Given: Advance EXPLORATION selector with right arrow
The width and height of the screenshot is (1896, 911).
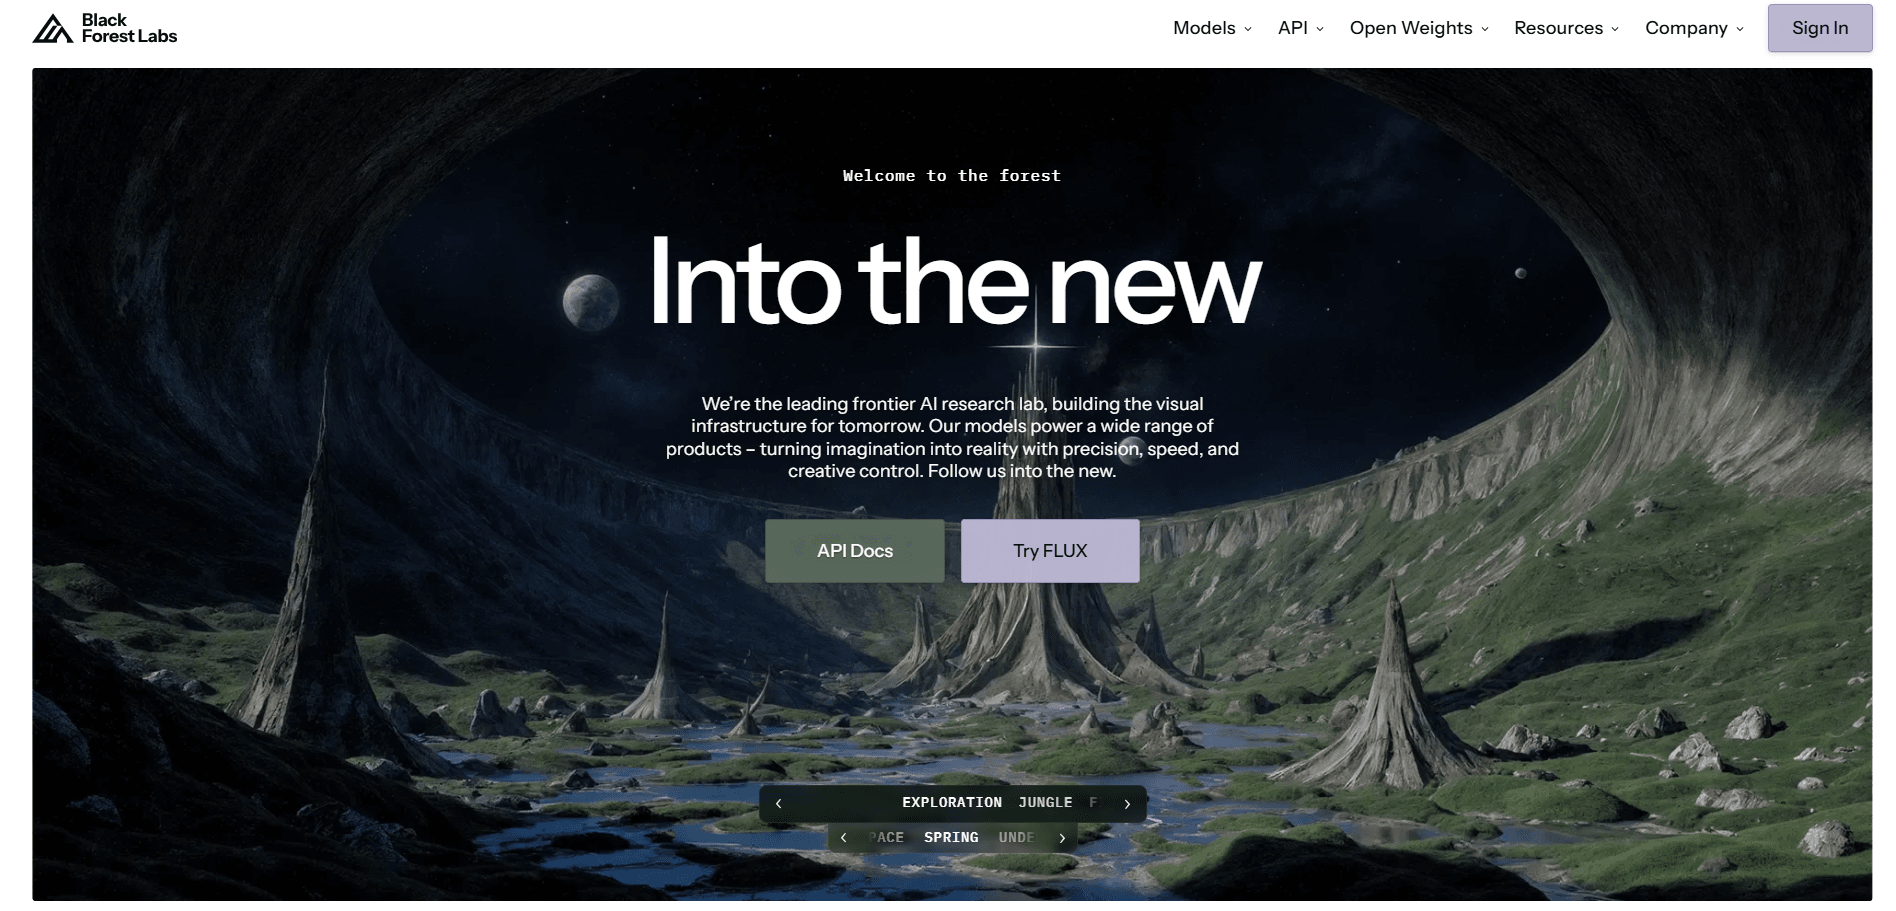Looking at the screenshot, I should tap(1127, 803).
